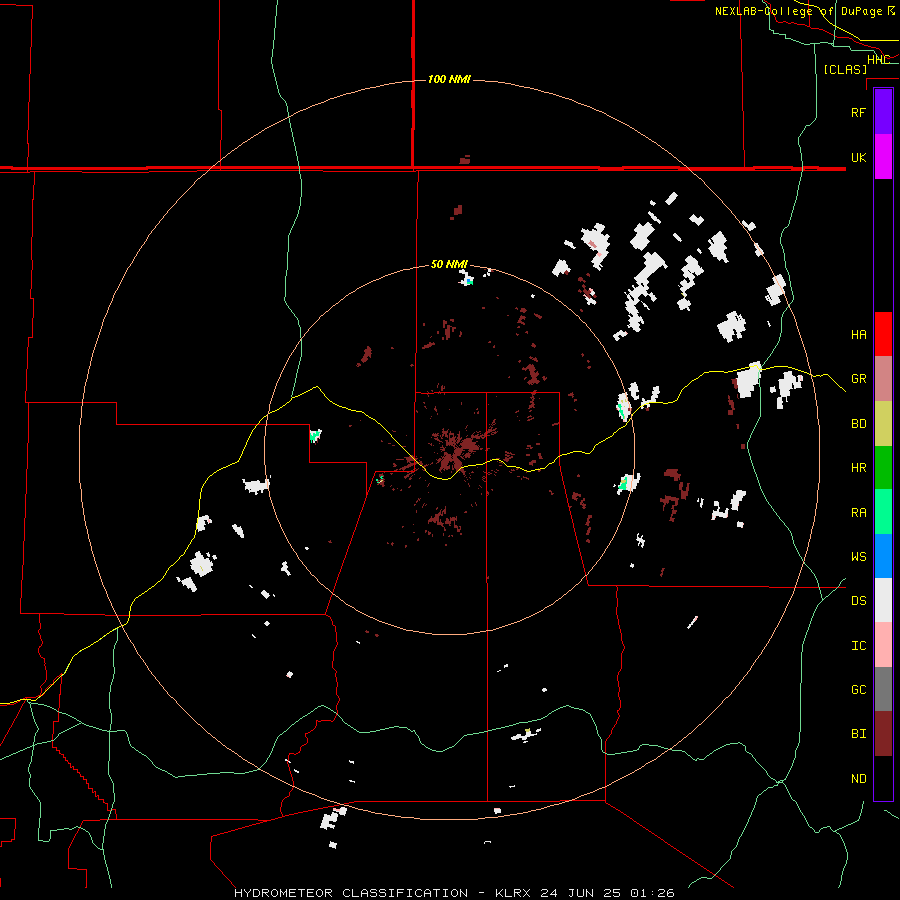Click the 'HYDROMETEOR CLASSIFICATION' title text
The width and height of the screenshot is (900, 900).
351,893
